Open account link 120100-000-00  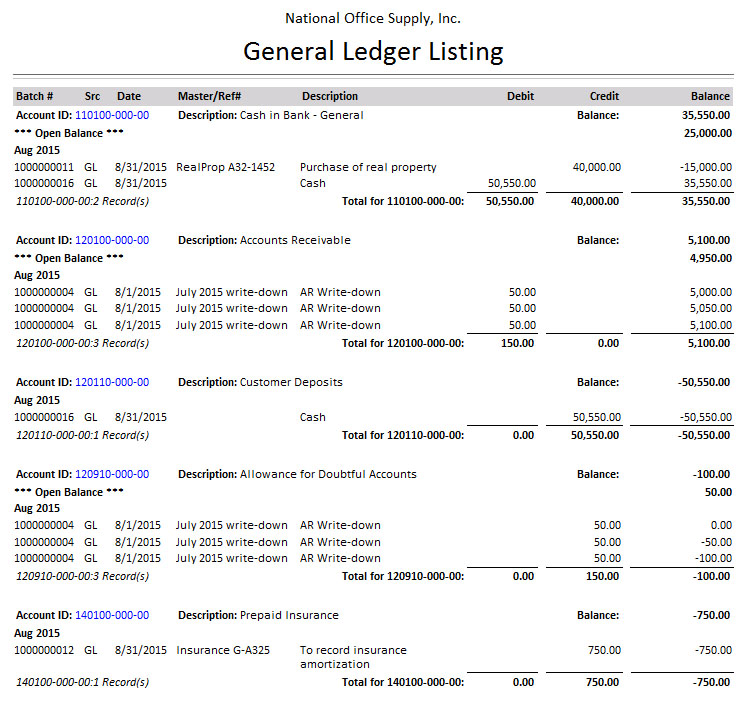(112, 240)
